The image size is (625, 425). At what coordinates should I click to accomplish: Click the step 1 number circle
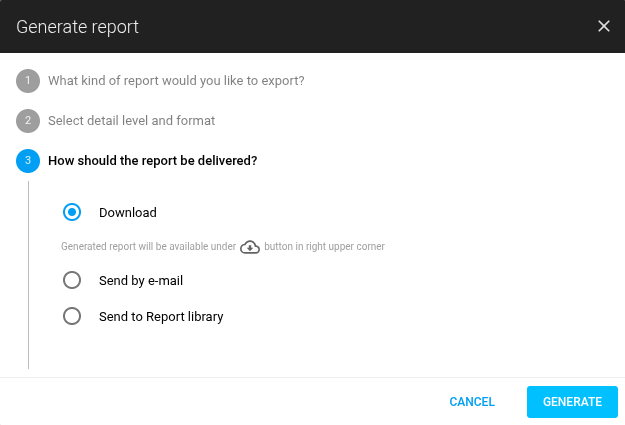pos(28,81)
